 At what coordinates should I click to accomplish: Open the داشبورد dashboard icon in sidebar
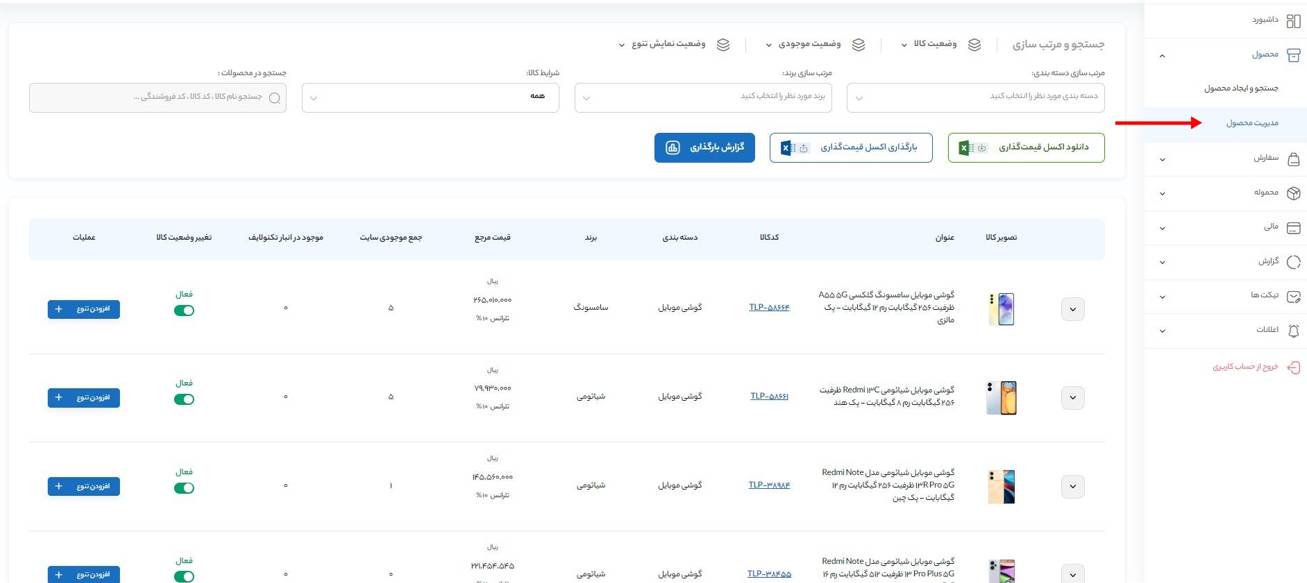click(x=1293, y=21)
